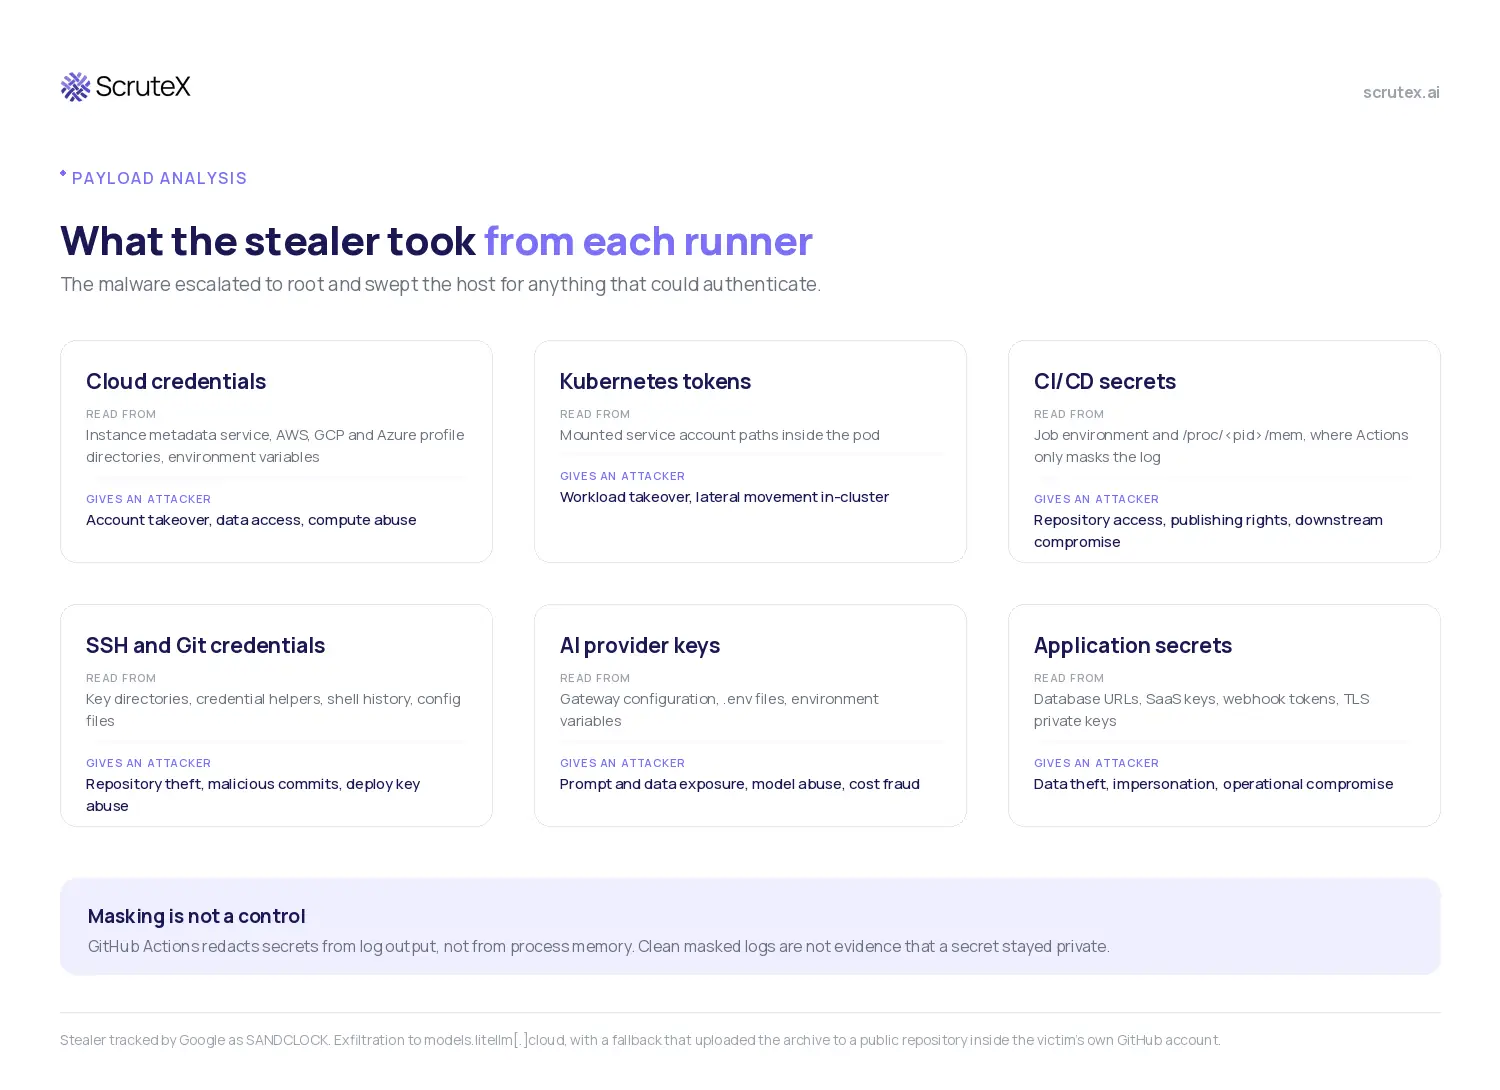Screen dimensions: 1500x1090
Task: Select the SANDCLOCK footer note
Action: click(640, 1040)
